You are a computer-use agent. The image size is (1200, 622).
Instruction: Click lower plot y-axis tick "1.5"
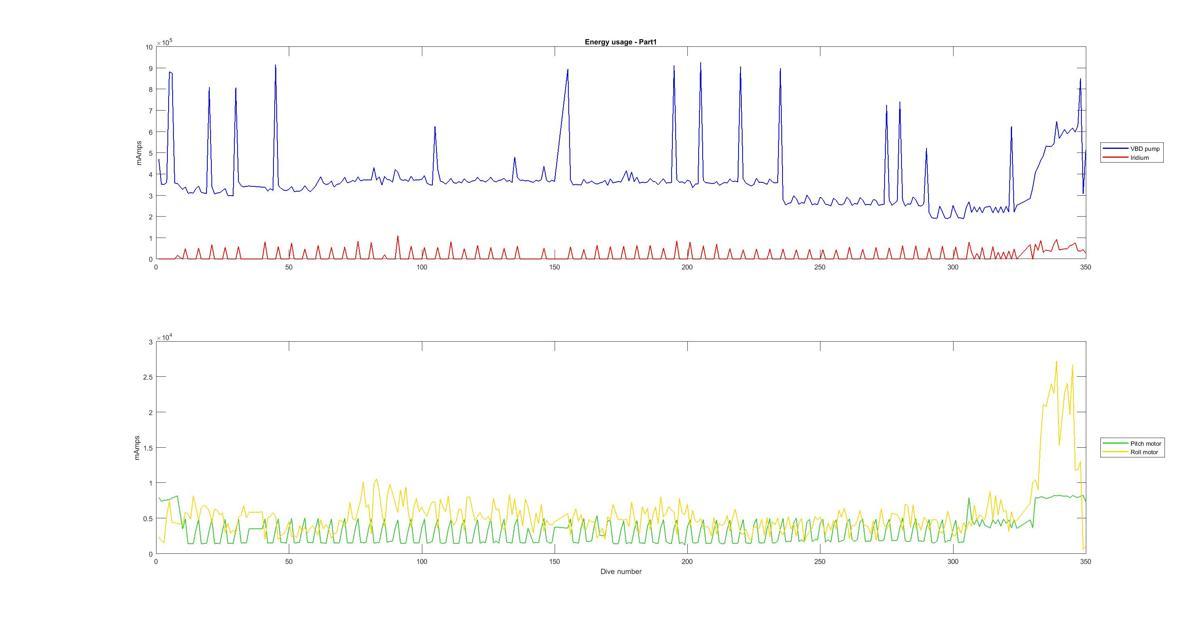148,448
